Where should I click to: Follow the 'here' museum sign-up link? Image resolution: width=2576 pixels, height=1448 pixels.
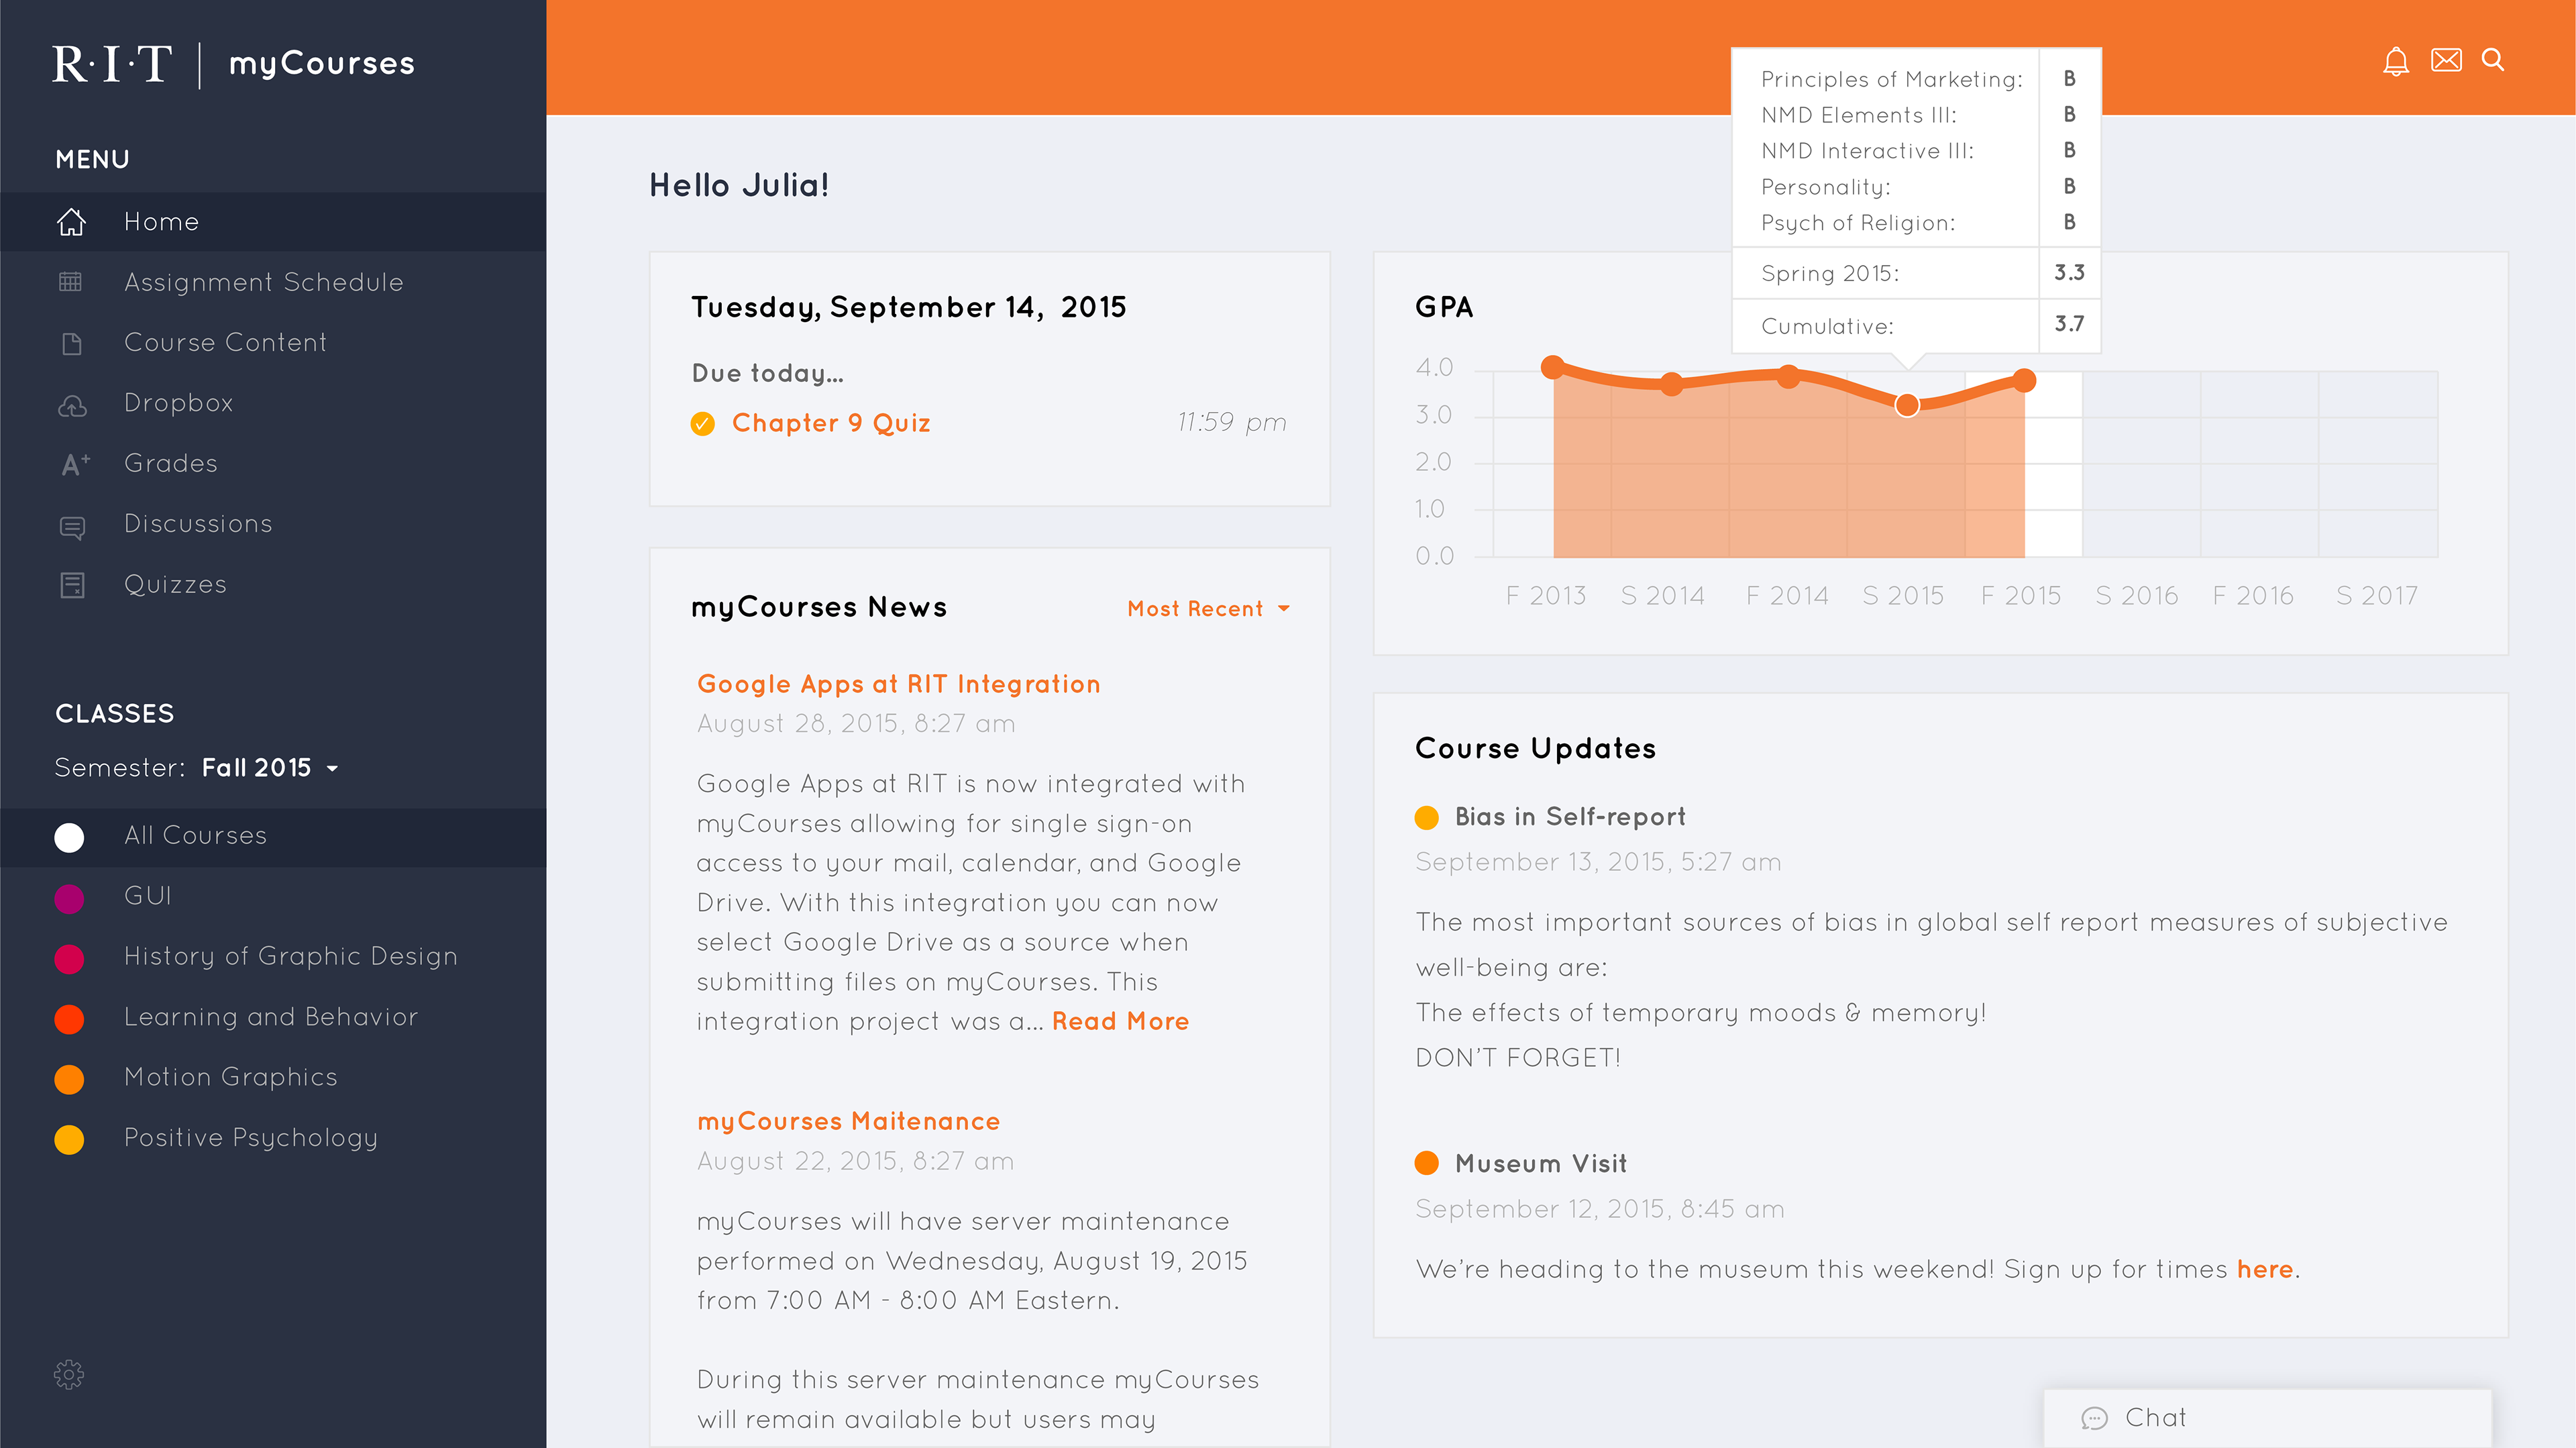tap(2264, 1269)
